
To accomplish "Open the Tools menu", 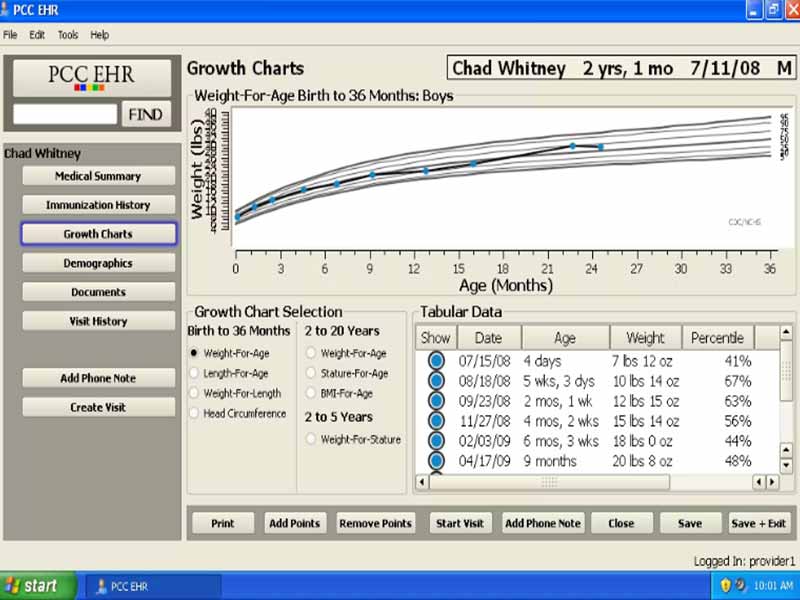I will pos(67,33).
